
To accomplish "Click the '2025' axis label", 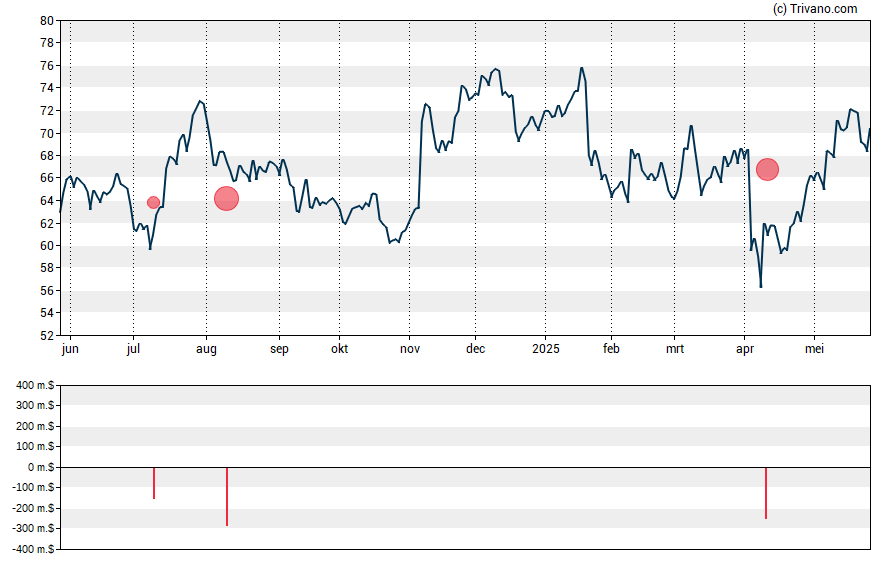I will tap(546, 349).
